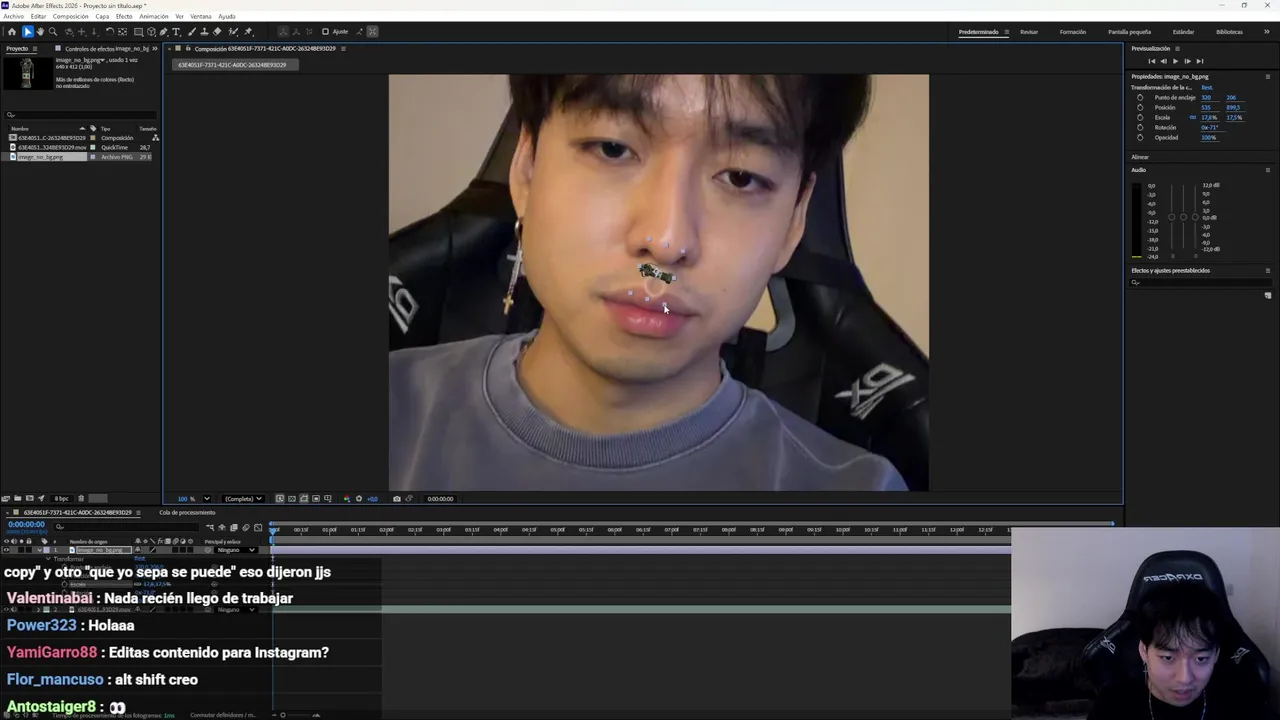1280x720 pixels.
Task: Switch to the Revisar workspace
Action: coord(1029,32)
